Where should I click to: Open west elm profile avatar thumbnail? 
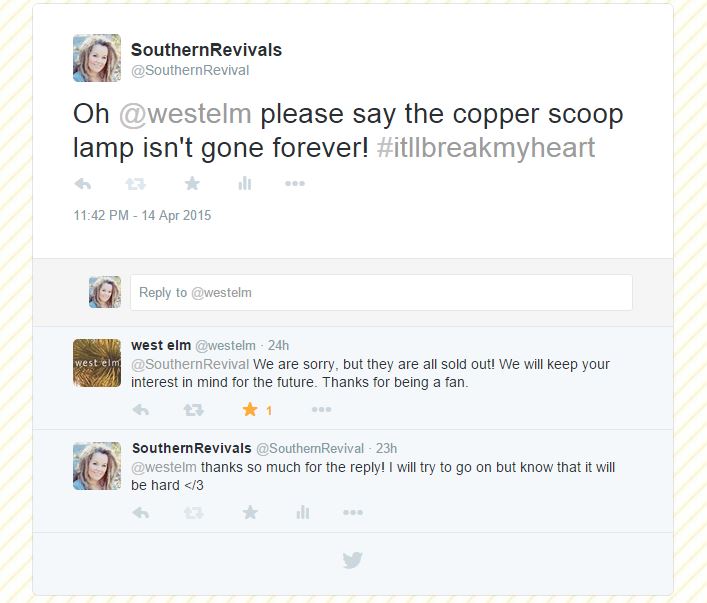coord(97,363)
